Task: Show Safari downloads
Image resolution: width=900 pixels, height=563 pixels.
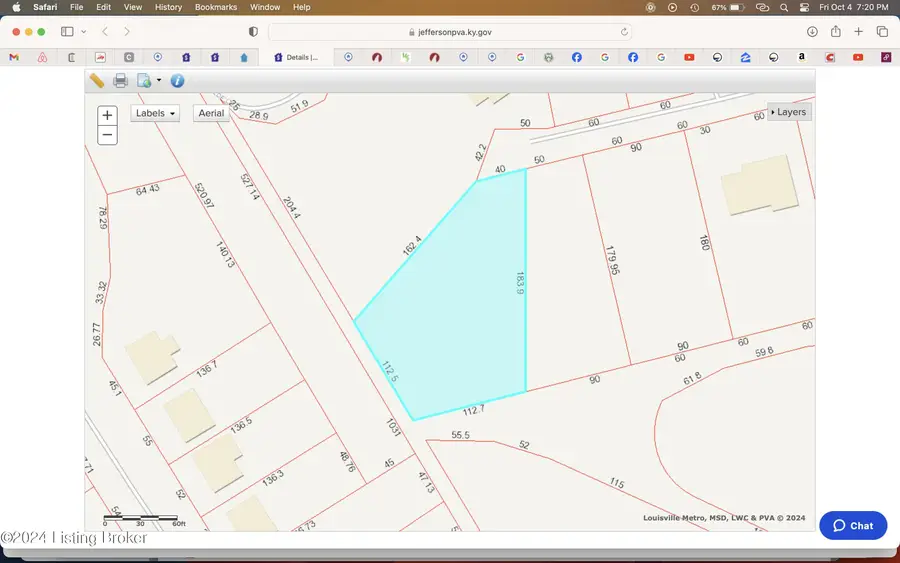Action: pyautogui.click(x=812, y=32)
